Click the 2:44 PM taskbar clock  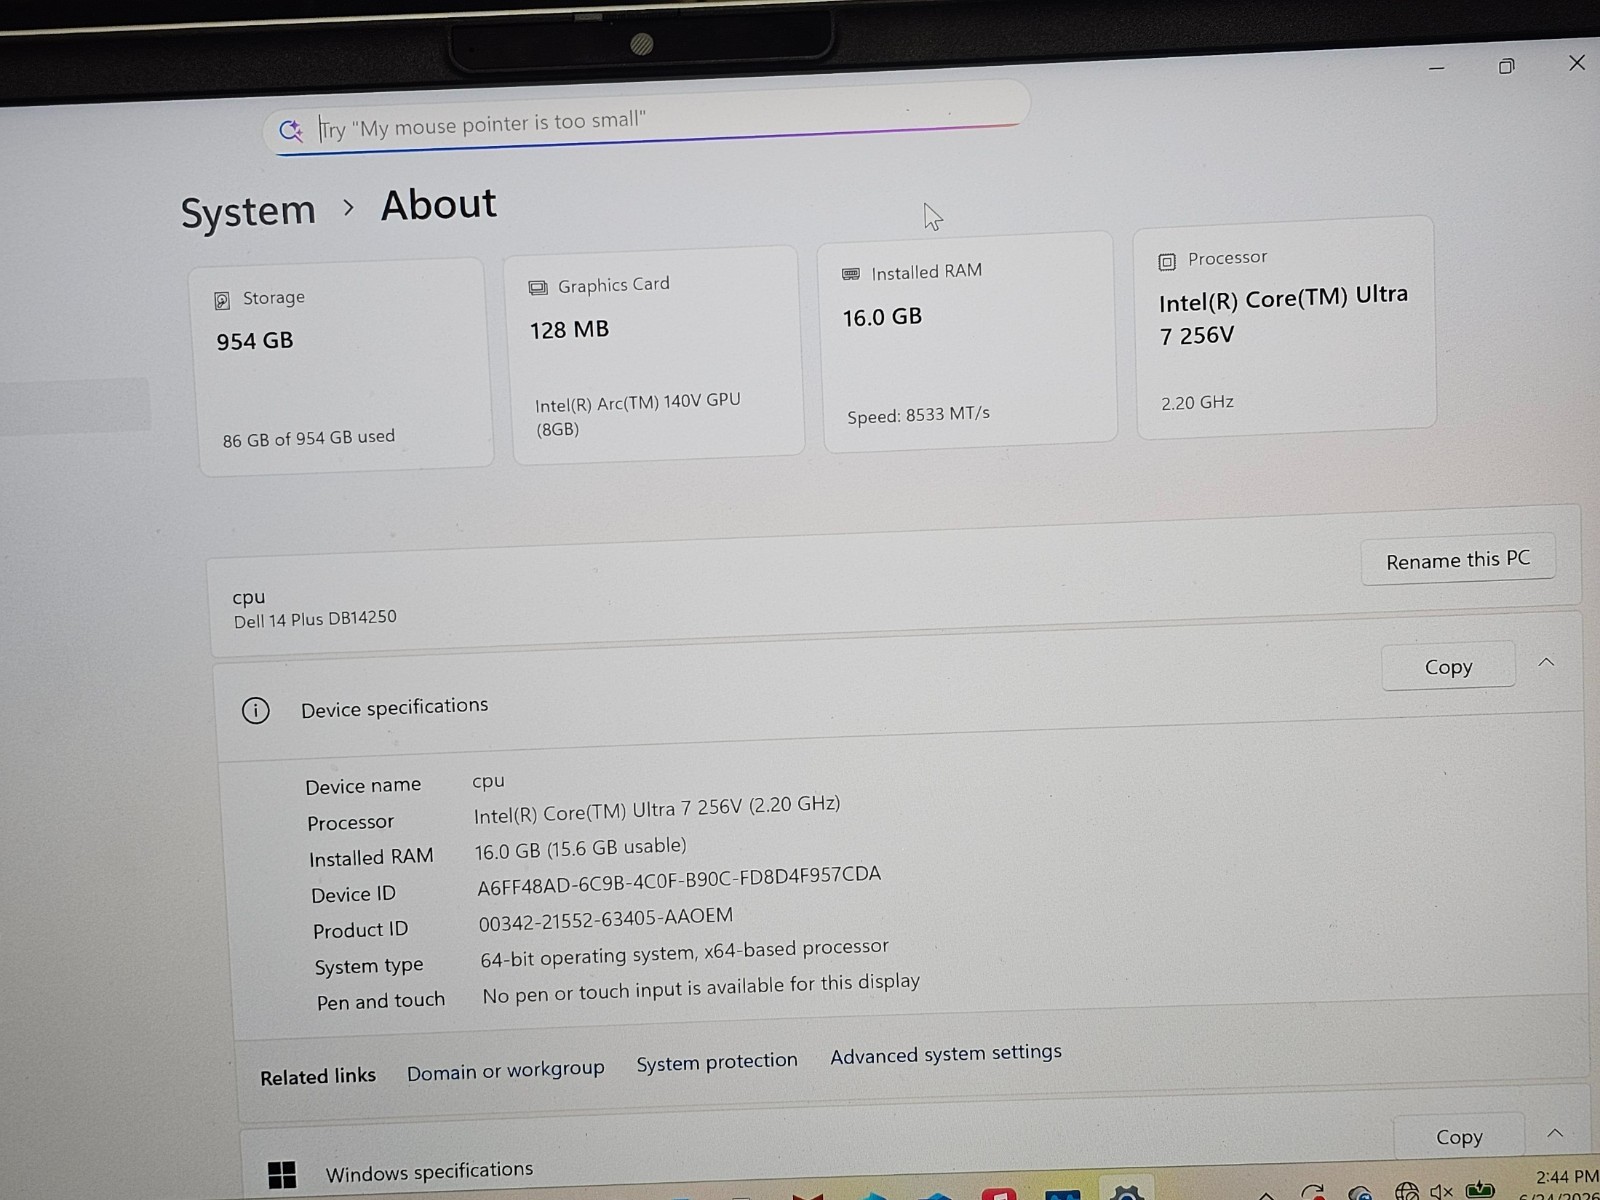coord(1567,1177)
